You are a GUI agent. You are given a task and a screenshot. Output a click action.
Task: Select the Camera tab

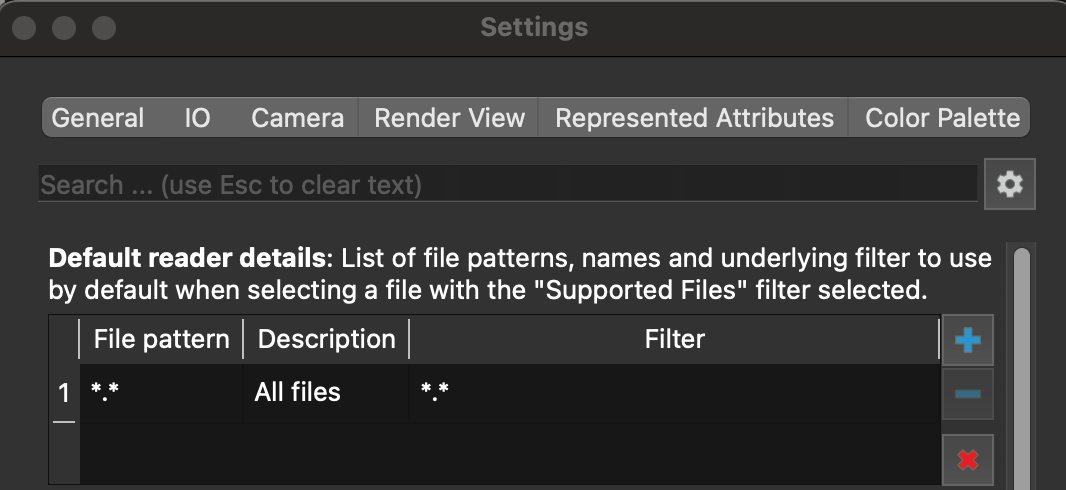[297, 118]
